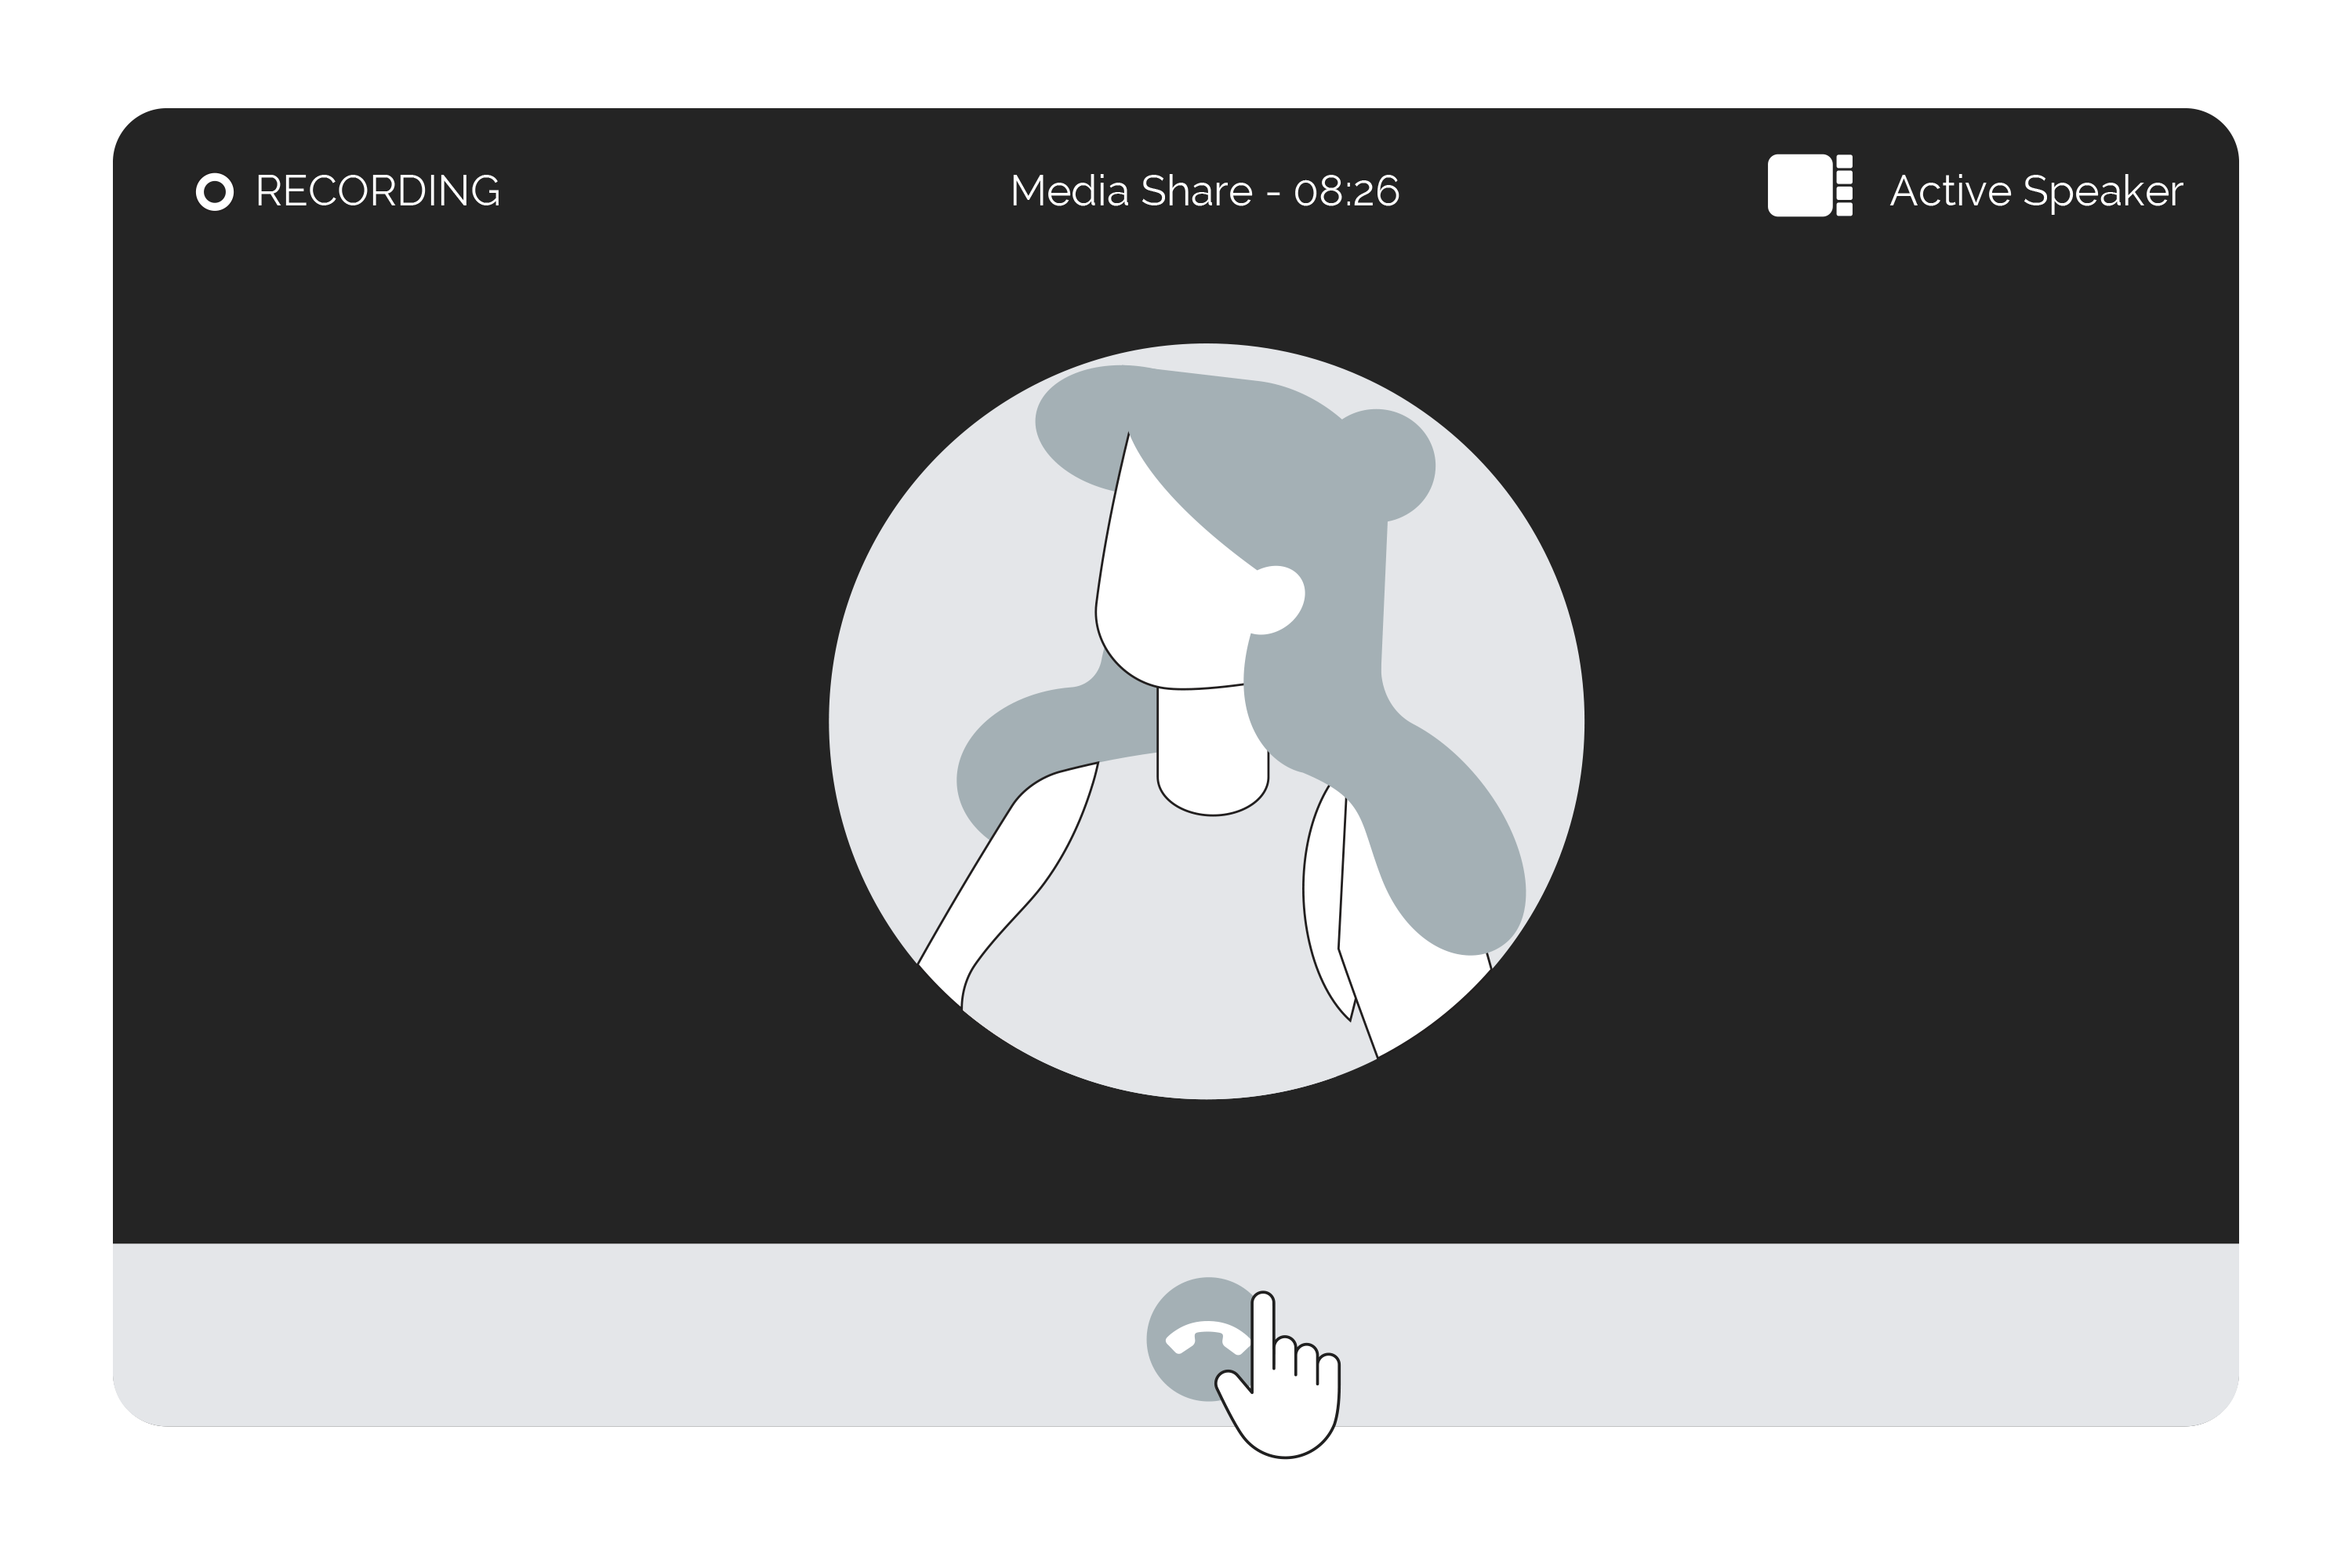Click the hang up call button

(1208, 1340)
